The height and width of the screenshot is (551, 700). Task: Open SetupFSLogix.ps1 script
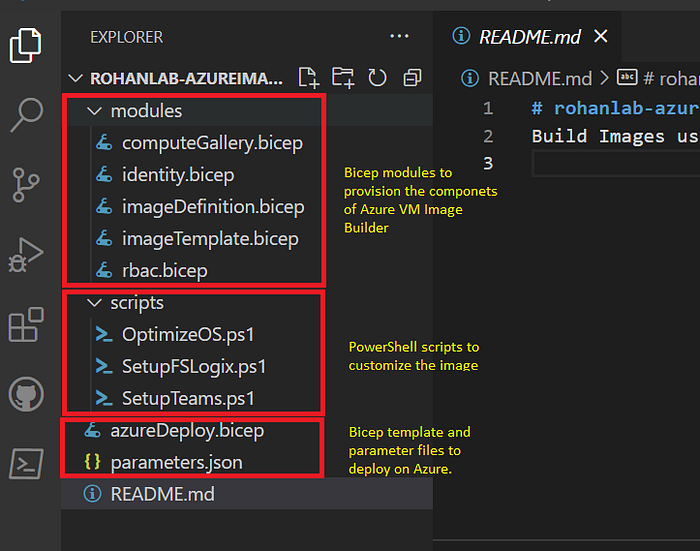[194, 366]
